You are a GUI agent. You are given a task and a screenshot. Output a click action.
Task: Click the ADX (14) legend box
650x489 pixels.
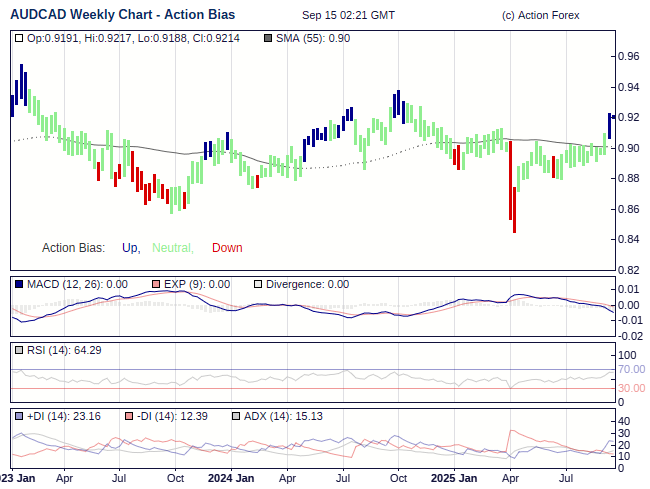click(236, 416)
